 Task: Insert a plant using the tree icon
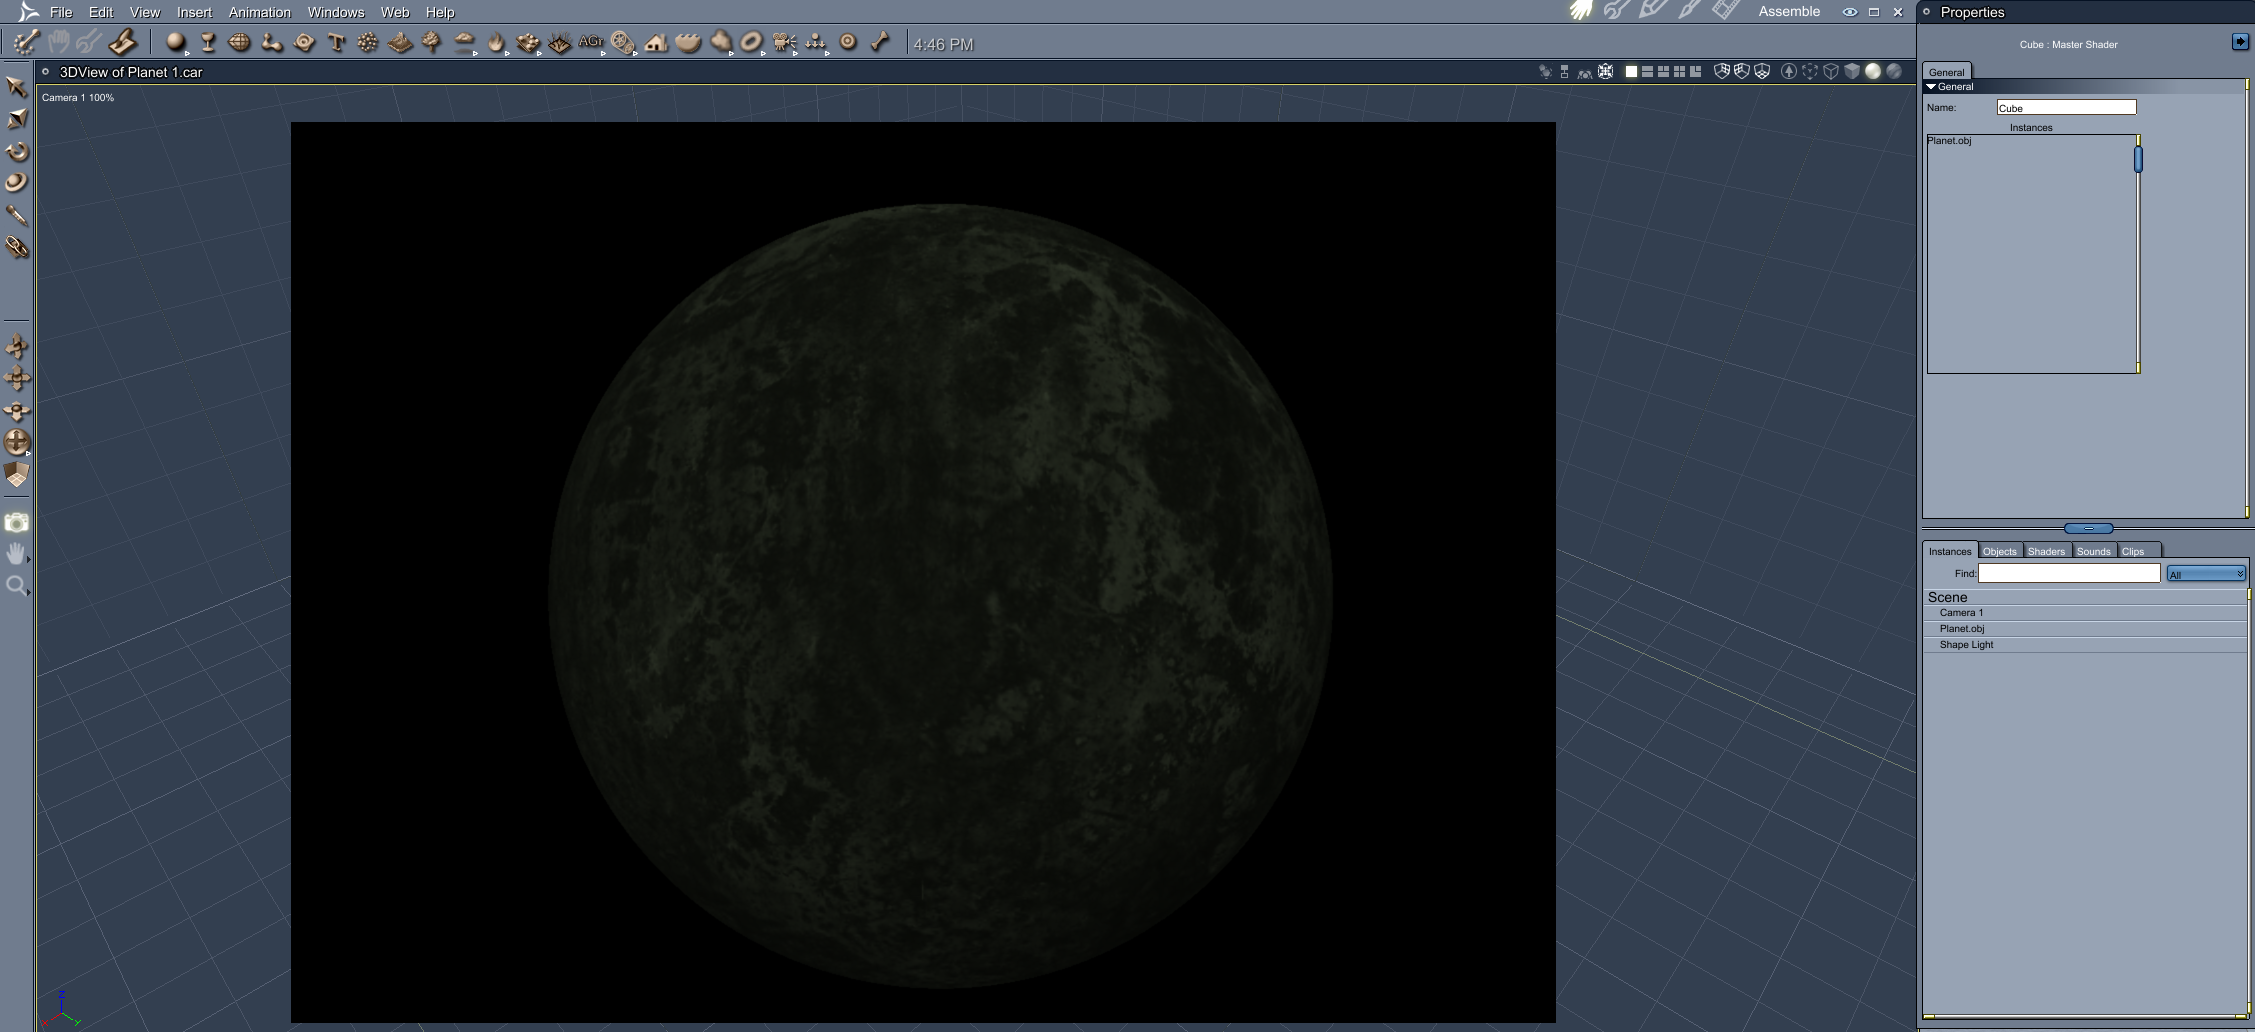click(x=432, y=42)
